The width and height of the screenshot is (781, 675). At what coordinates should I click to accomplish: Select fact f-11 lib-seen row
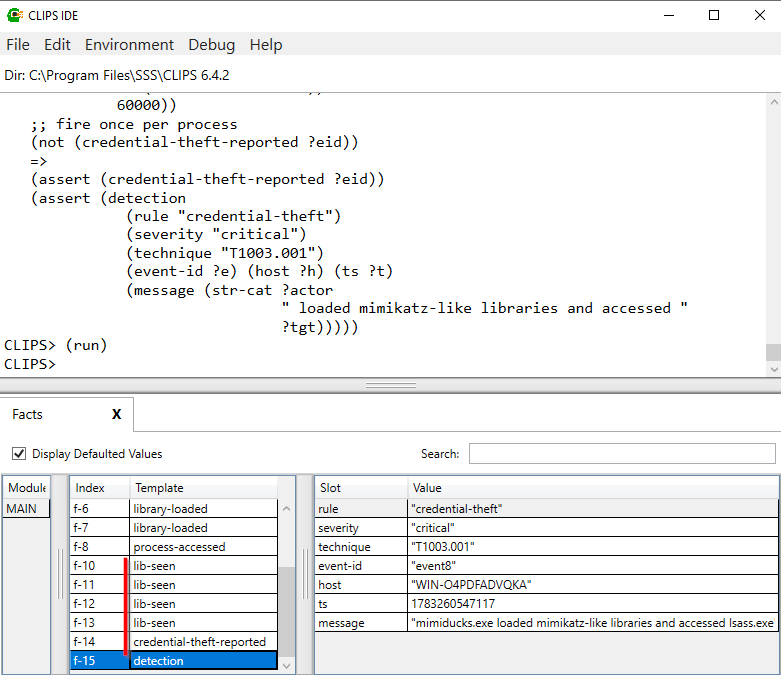(x=174, y=584)
